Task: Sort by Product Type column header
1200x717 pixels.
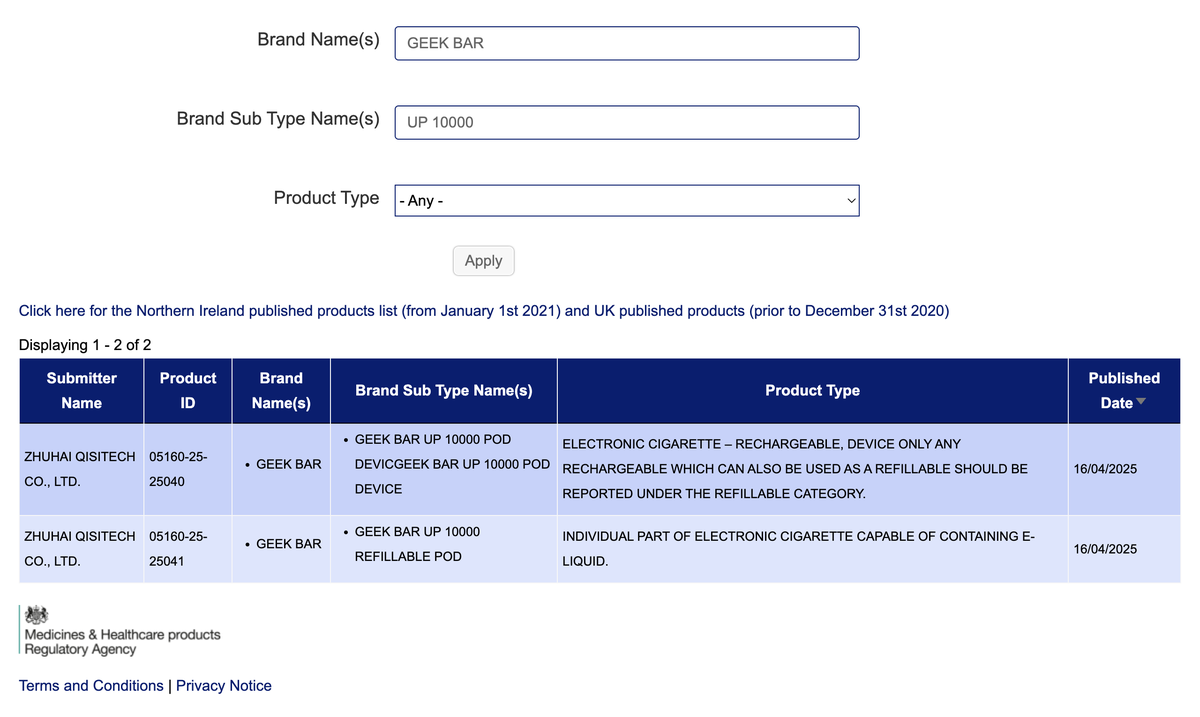Action: click(x=812, y=391)
